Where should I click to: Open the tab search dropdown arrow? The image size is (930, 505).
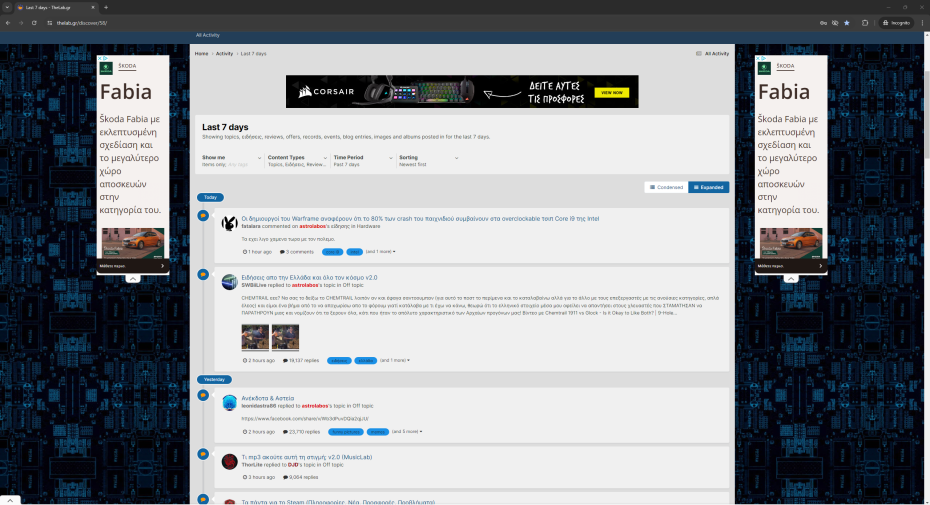point(7,8)
